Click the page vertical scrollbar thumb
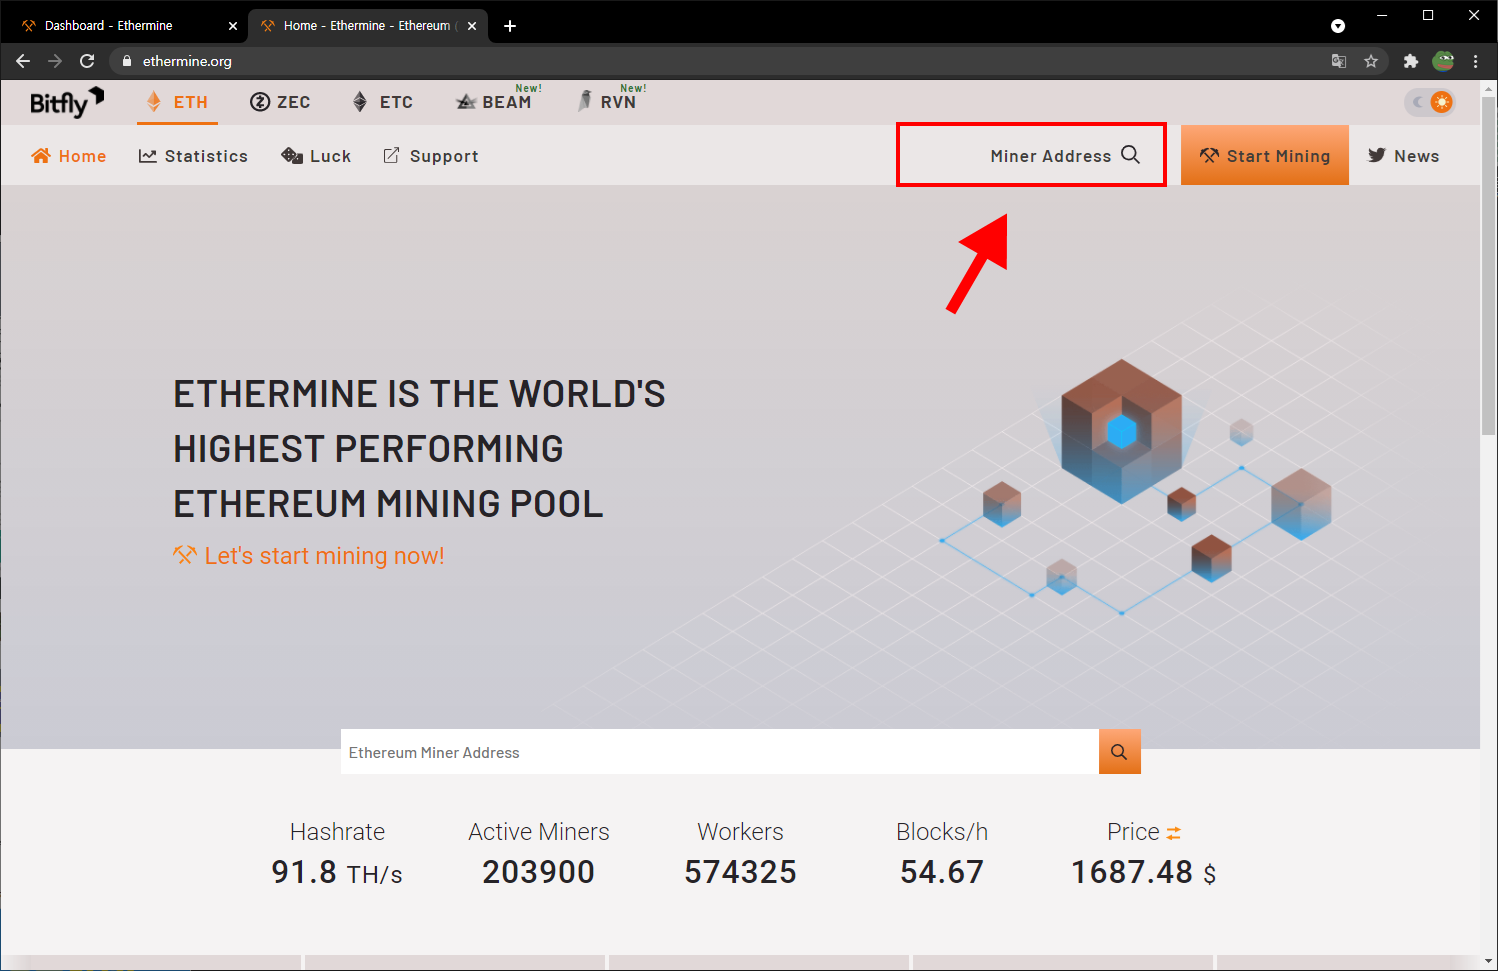Image resolution: width=1498 pixels, height=971 pixels. 1489,266
